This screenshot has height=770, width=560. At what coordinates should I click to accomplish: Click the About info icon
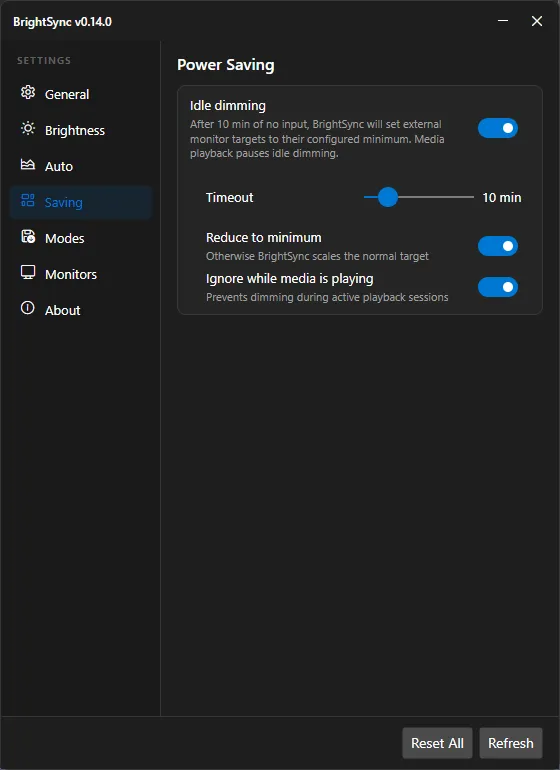pos(28,308)
